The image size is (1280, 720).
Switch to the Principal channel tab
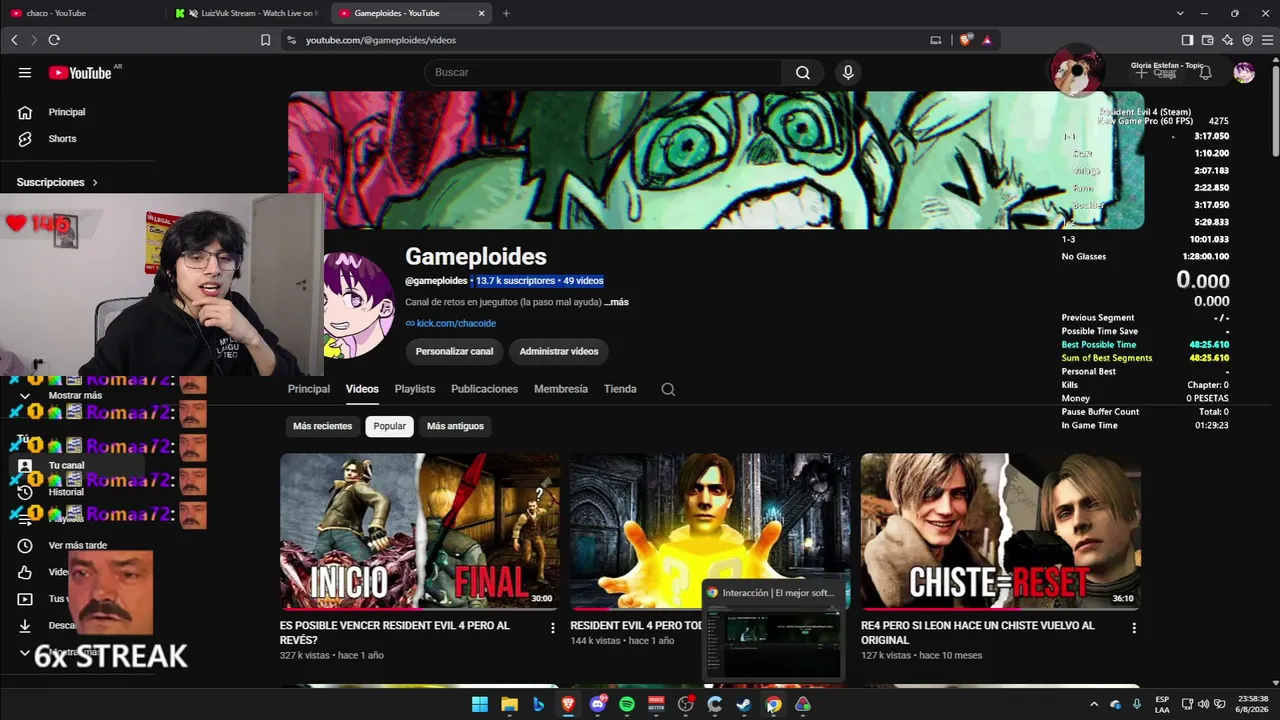(x=309, y=389)
